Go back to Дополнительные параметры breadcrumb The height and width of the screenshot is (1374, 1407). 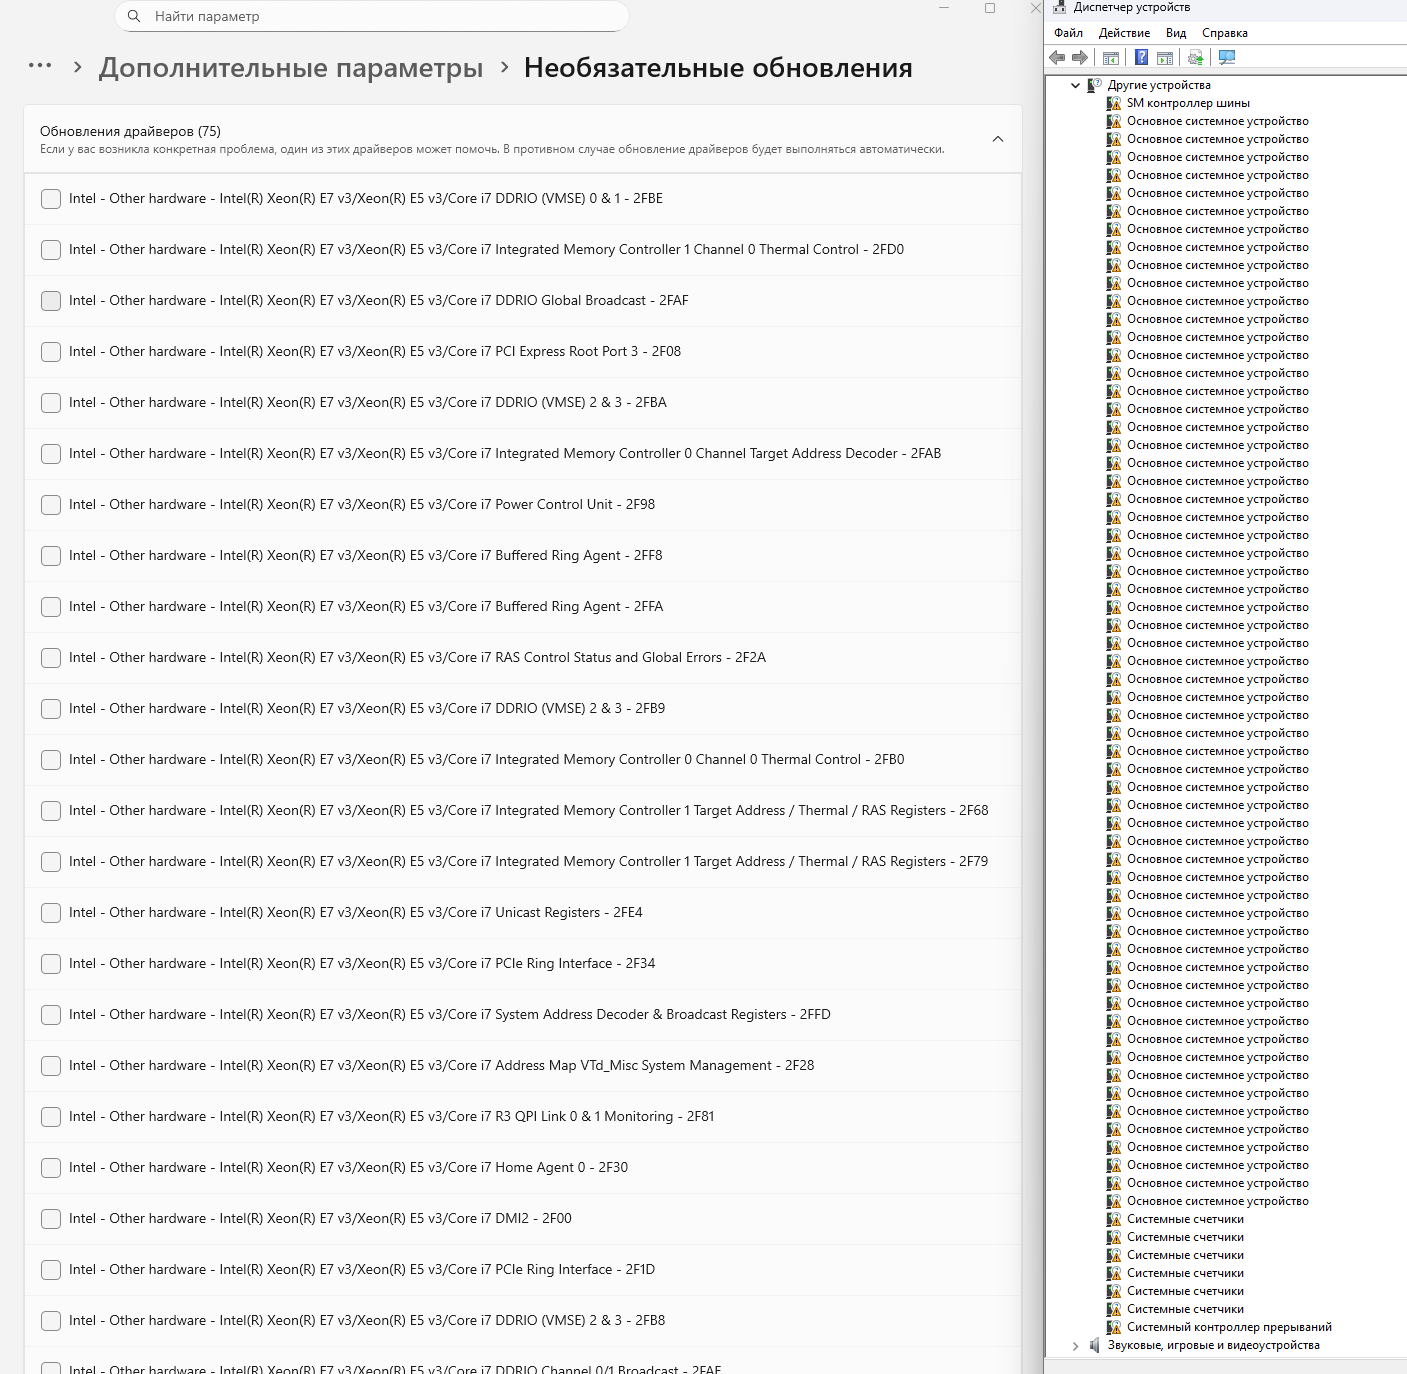tap(291, 68)
